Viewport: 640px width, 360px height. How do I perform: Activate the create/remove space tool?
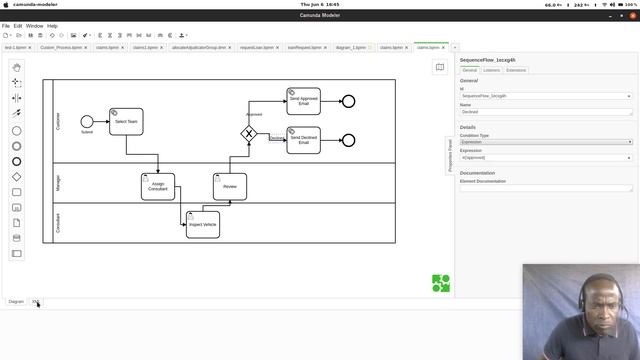pos(16,98)
